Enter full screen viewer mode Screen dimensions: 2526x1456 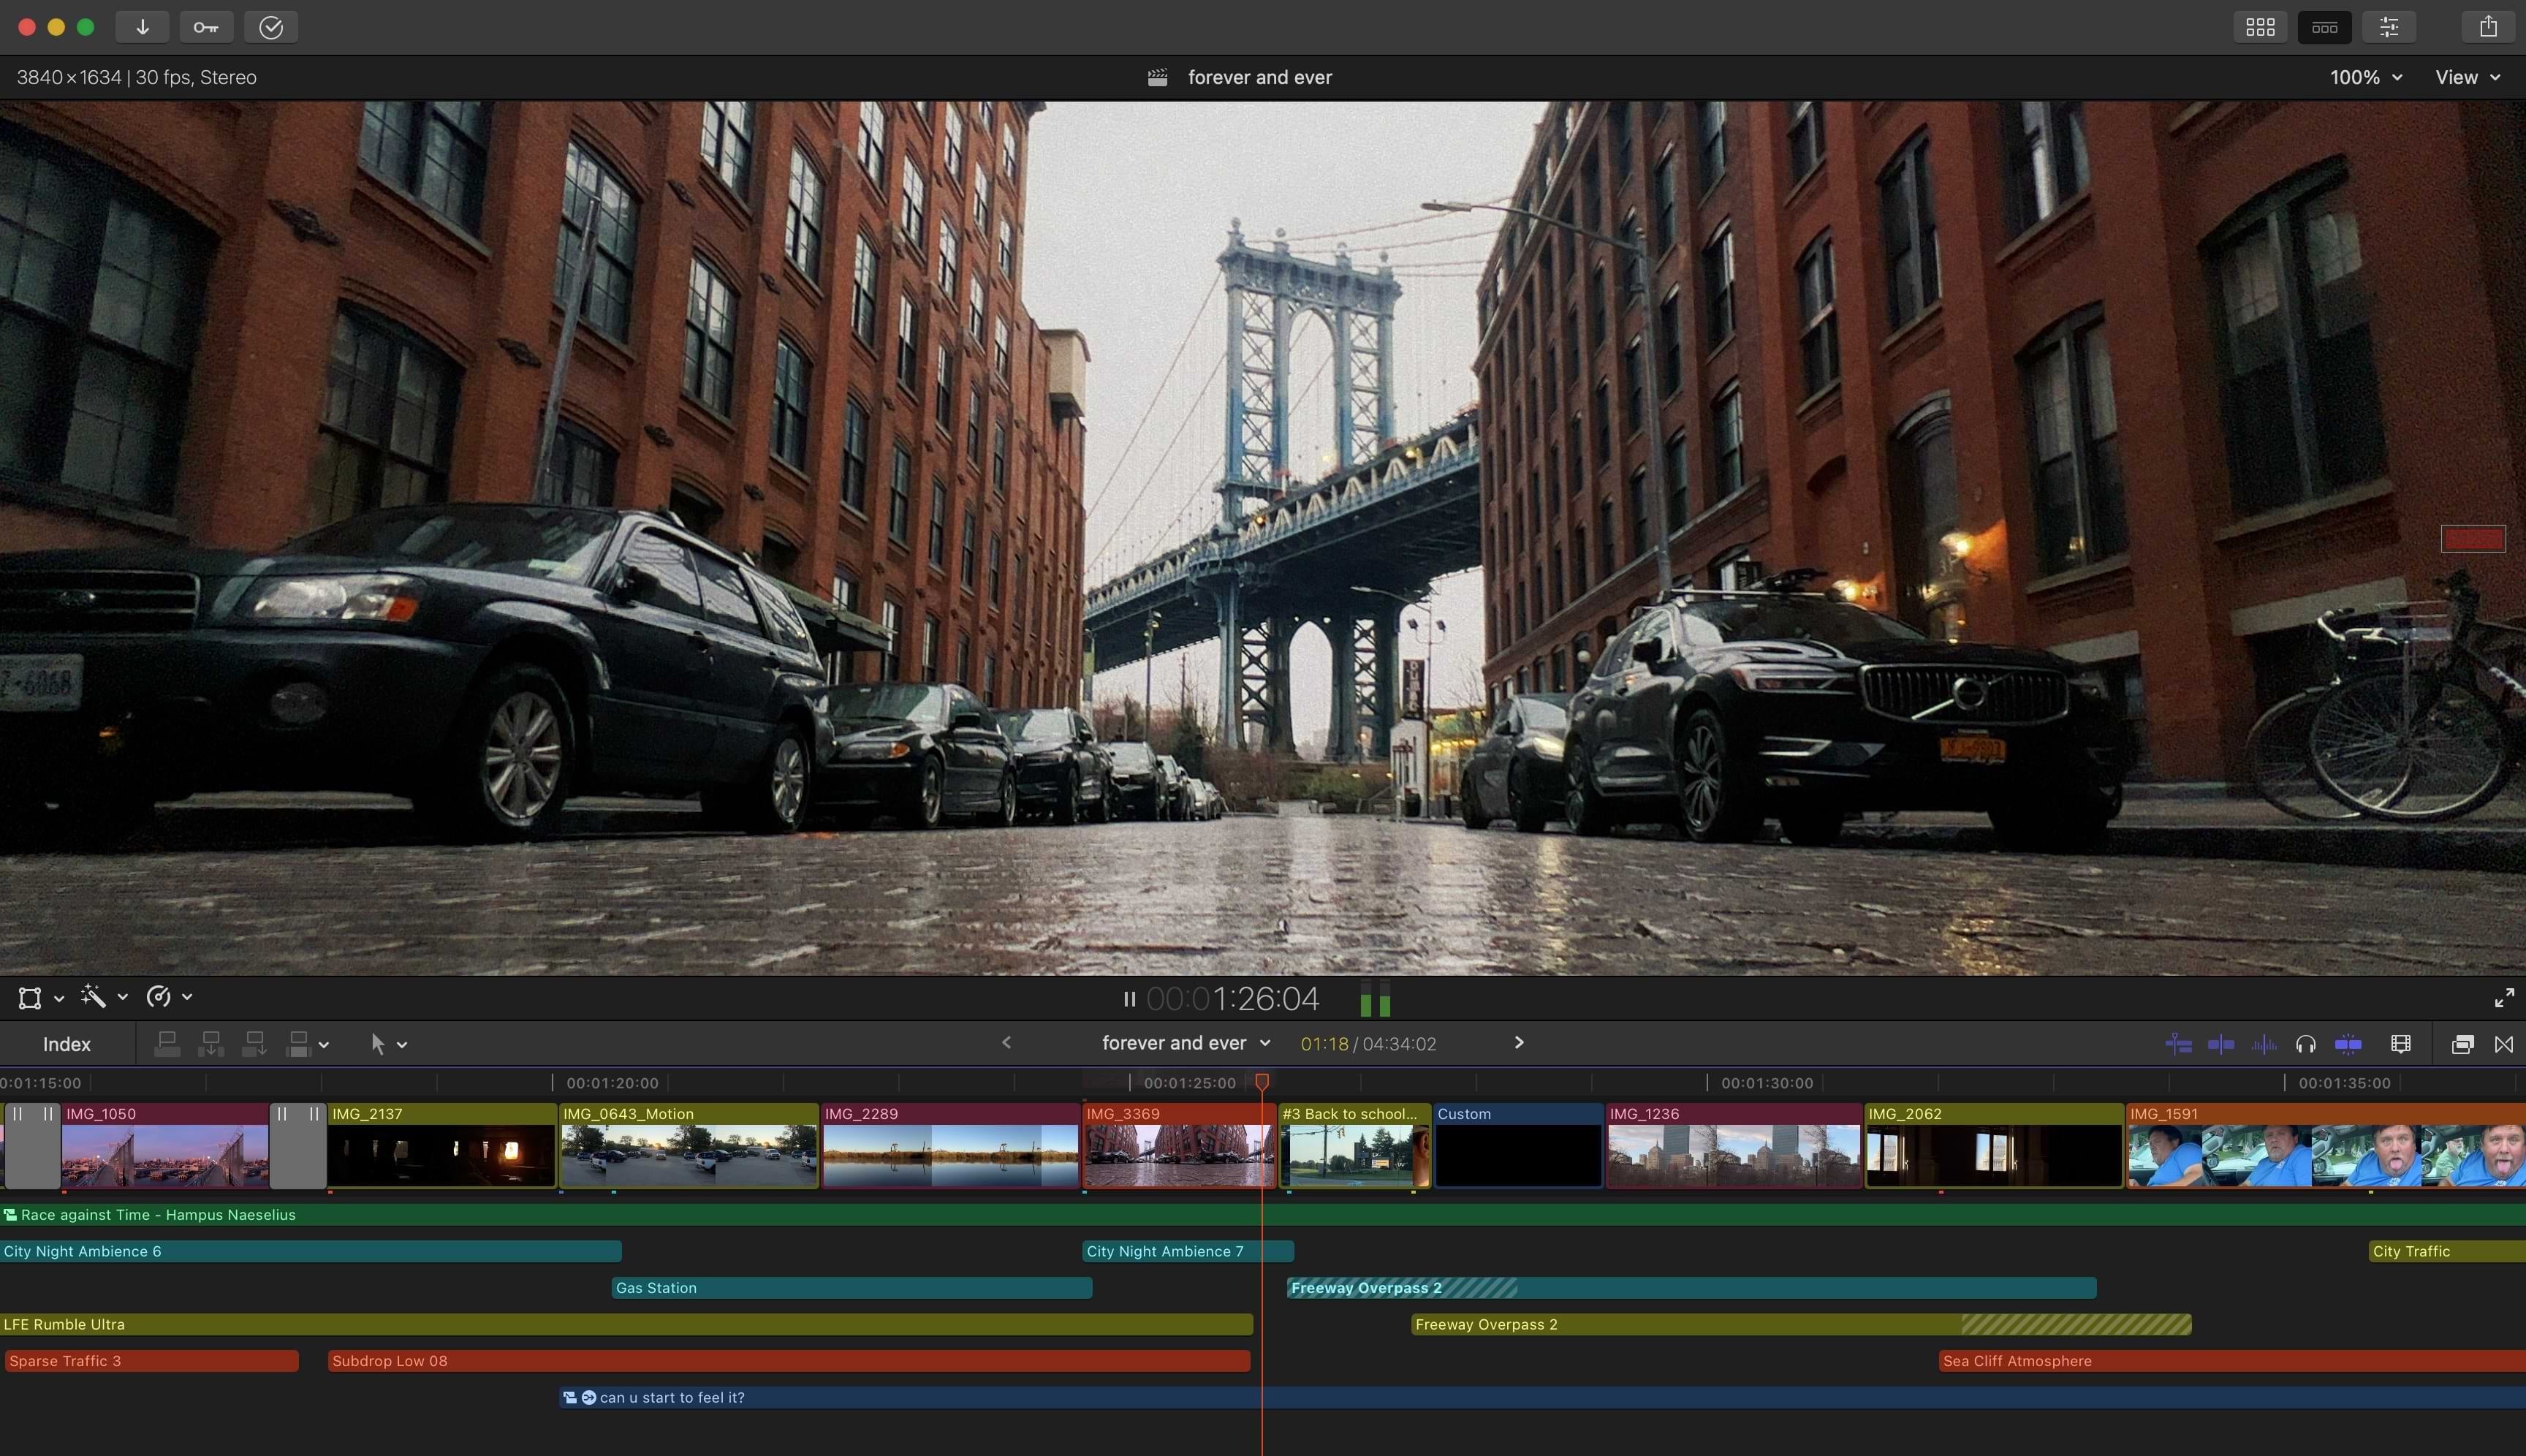coord(2504,998)
